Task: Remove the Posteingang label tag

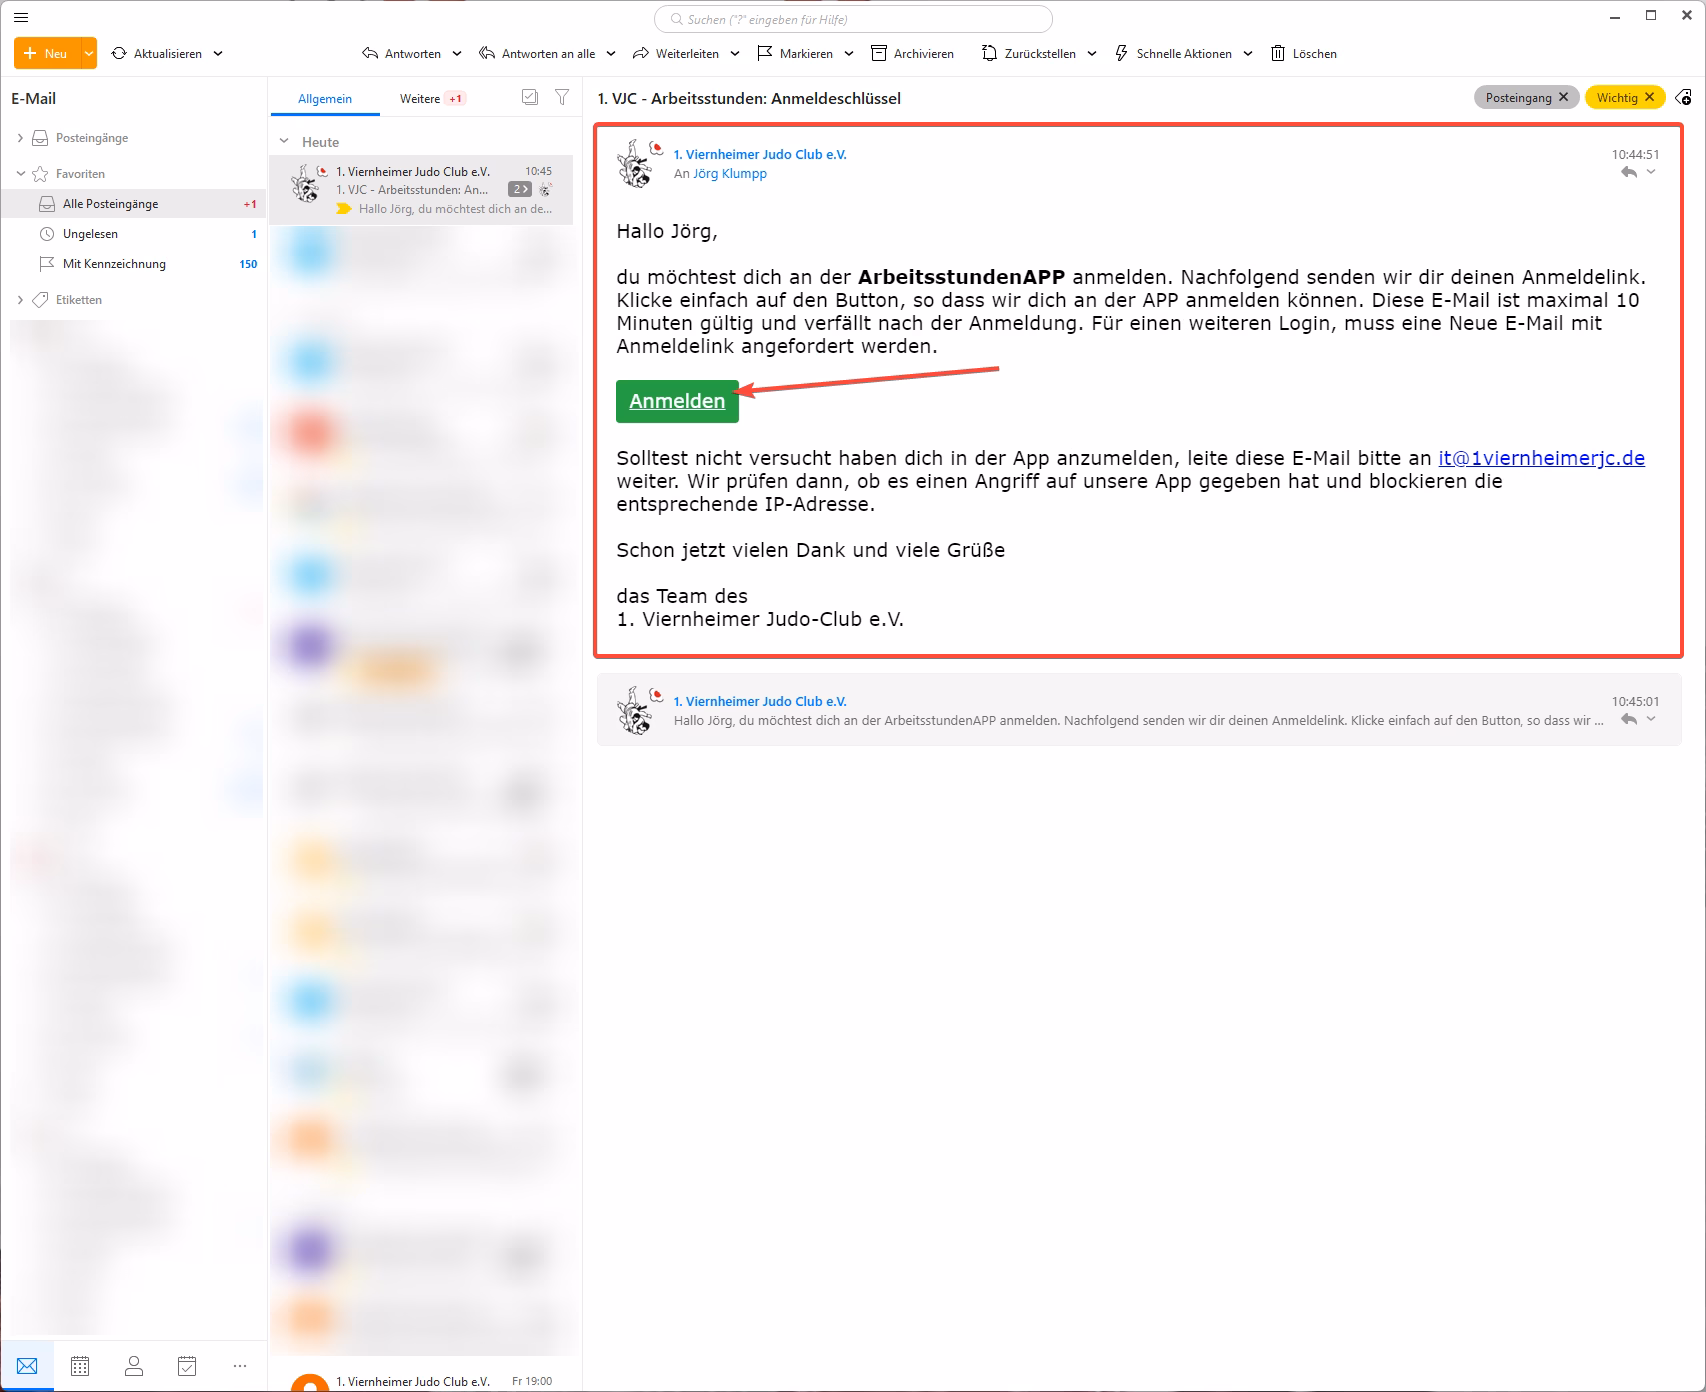Action: (1563, 97)
